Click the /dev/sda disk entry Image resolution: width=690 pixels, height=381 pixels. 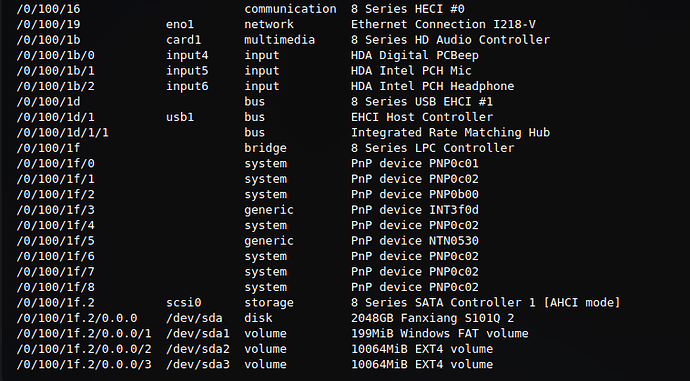coord(194,318)
